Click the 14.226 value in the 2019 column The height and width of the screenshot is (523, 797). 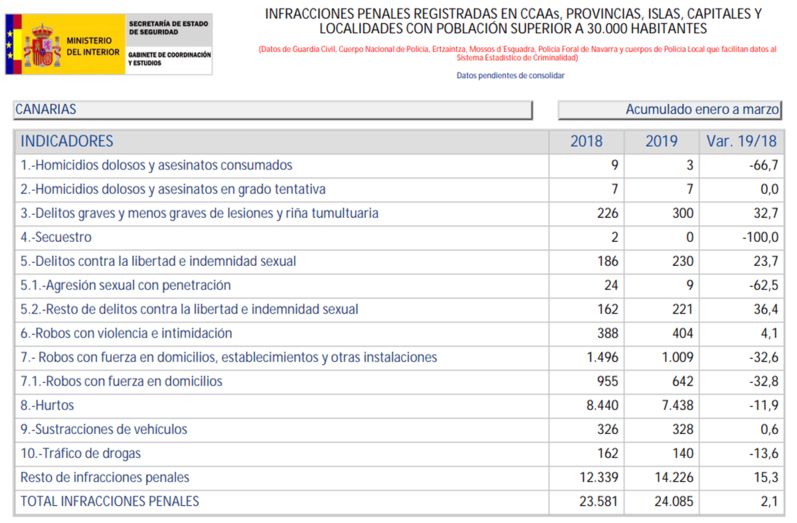[674, 478]
